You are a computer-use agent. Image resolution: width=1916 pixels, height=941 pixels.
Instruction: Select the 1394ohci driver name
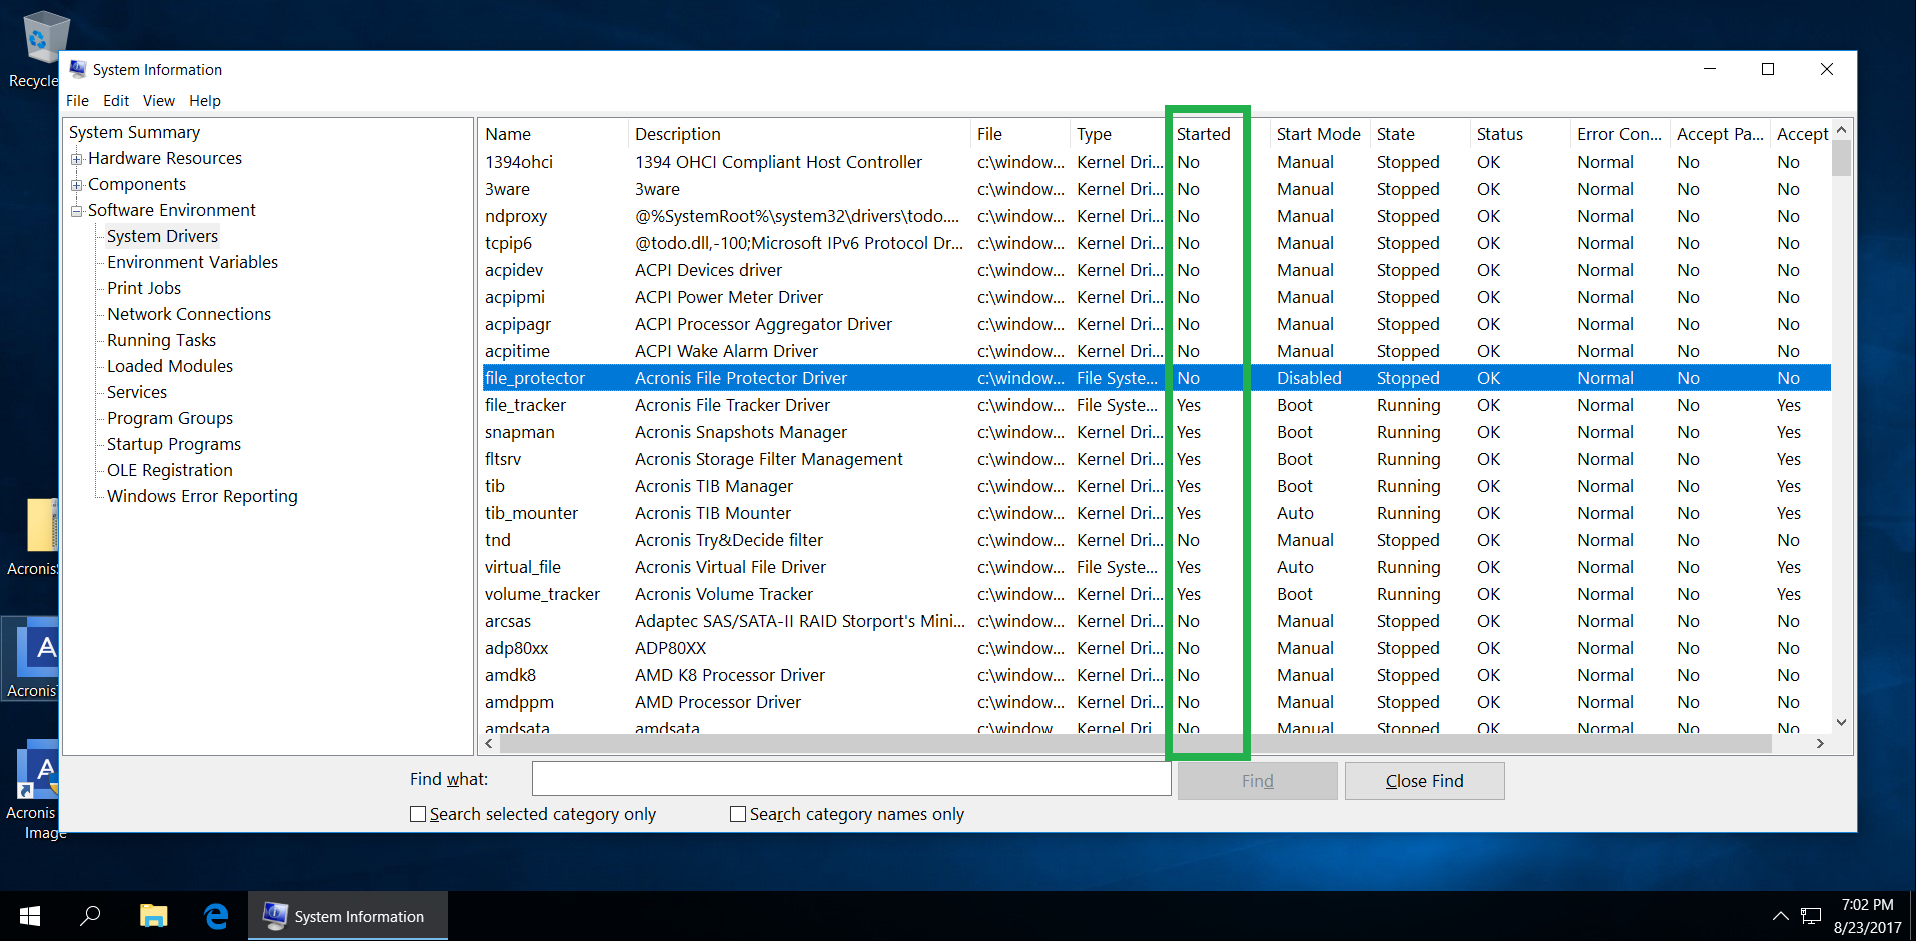[x=519, y=162]
